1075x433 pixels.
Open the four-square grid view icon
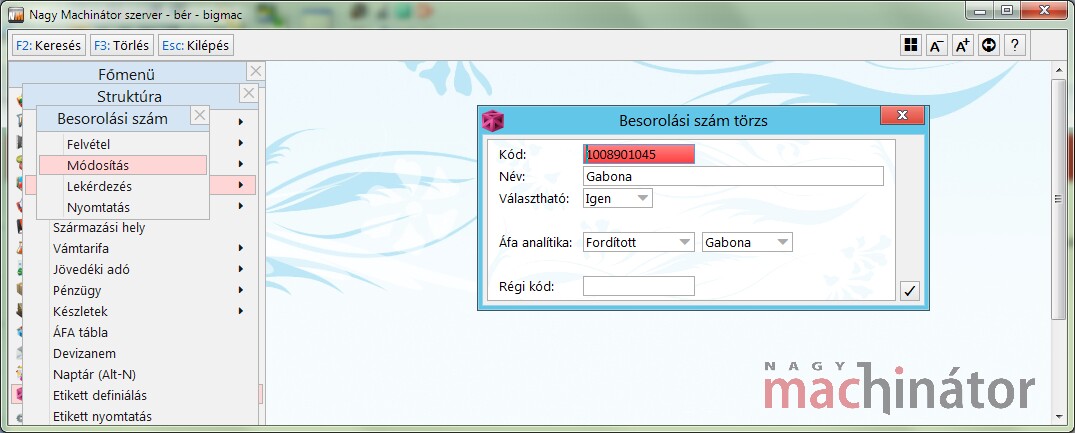coord(910,45)
